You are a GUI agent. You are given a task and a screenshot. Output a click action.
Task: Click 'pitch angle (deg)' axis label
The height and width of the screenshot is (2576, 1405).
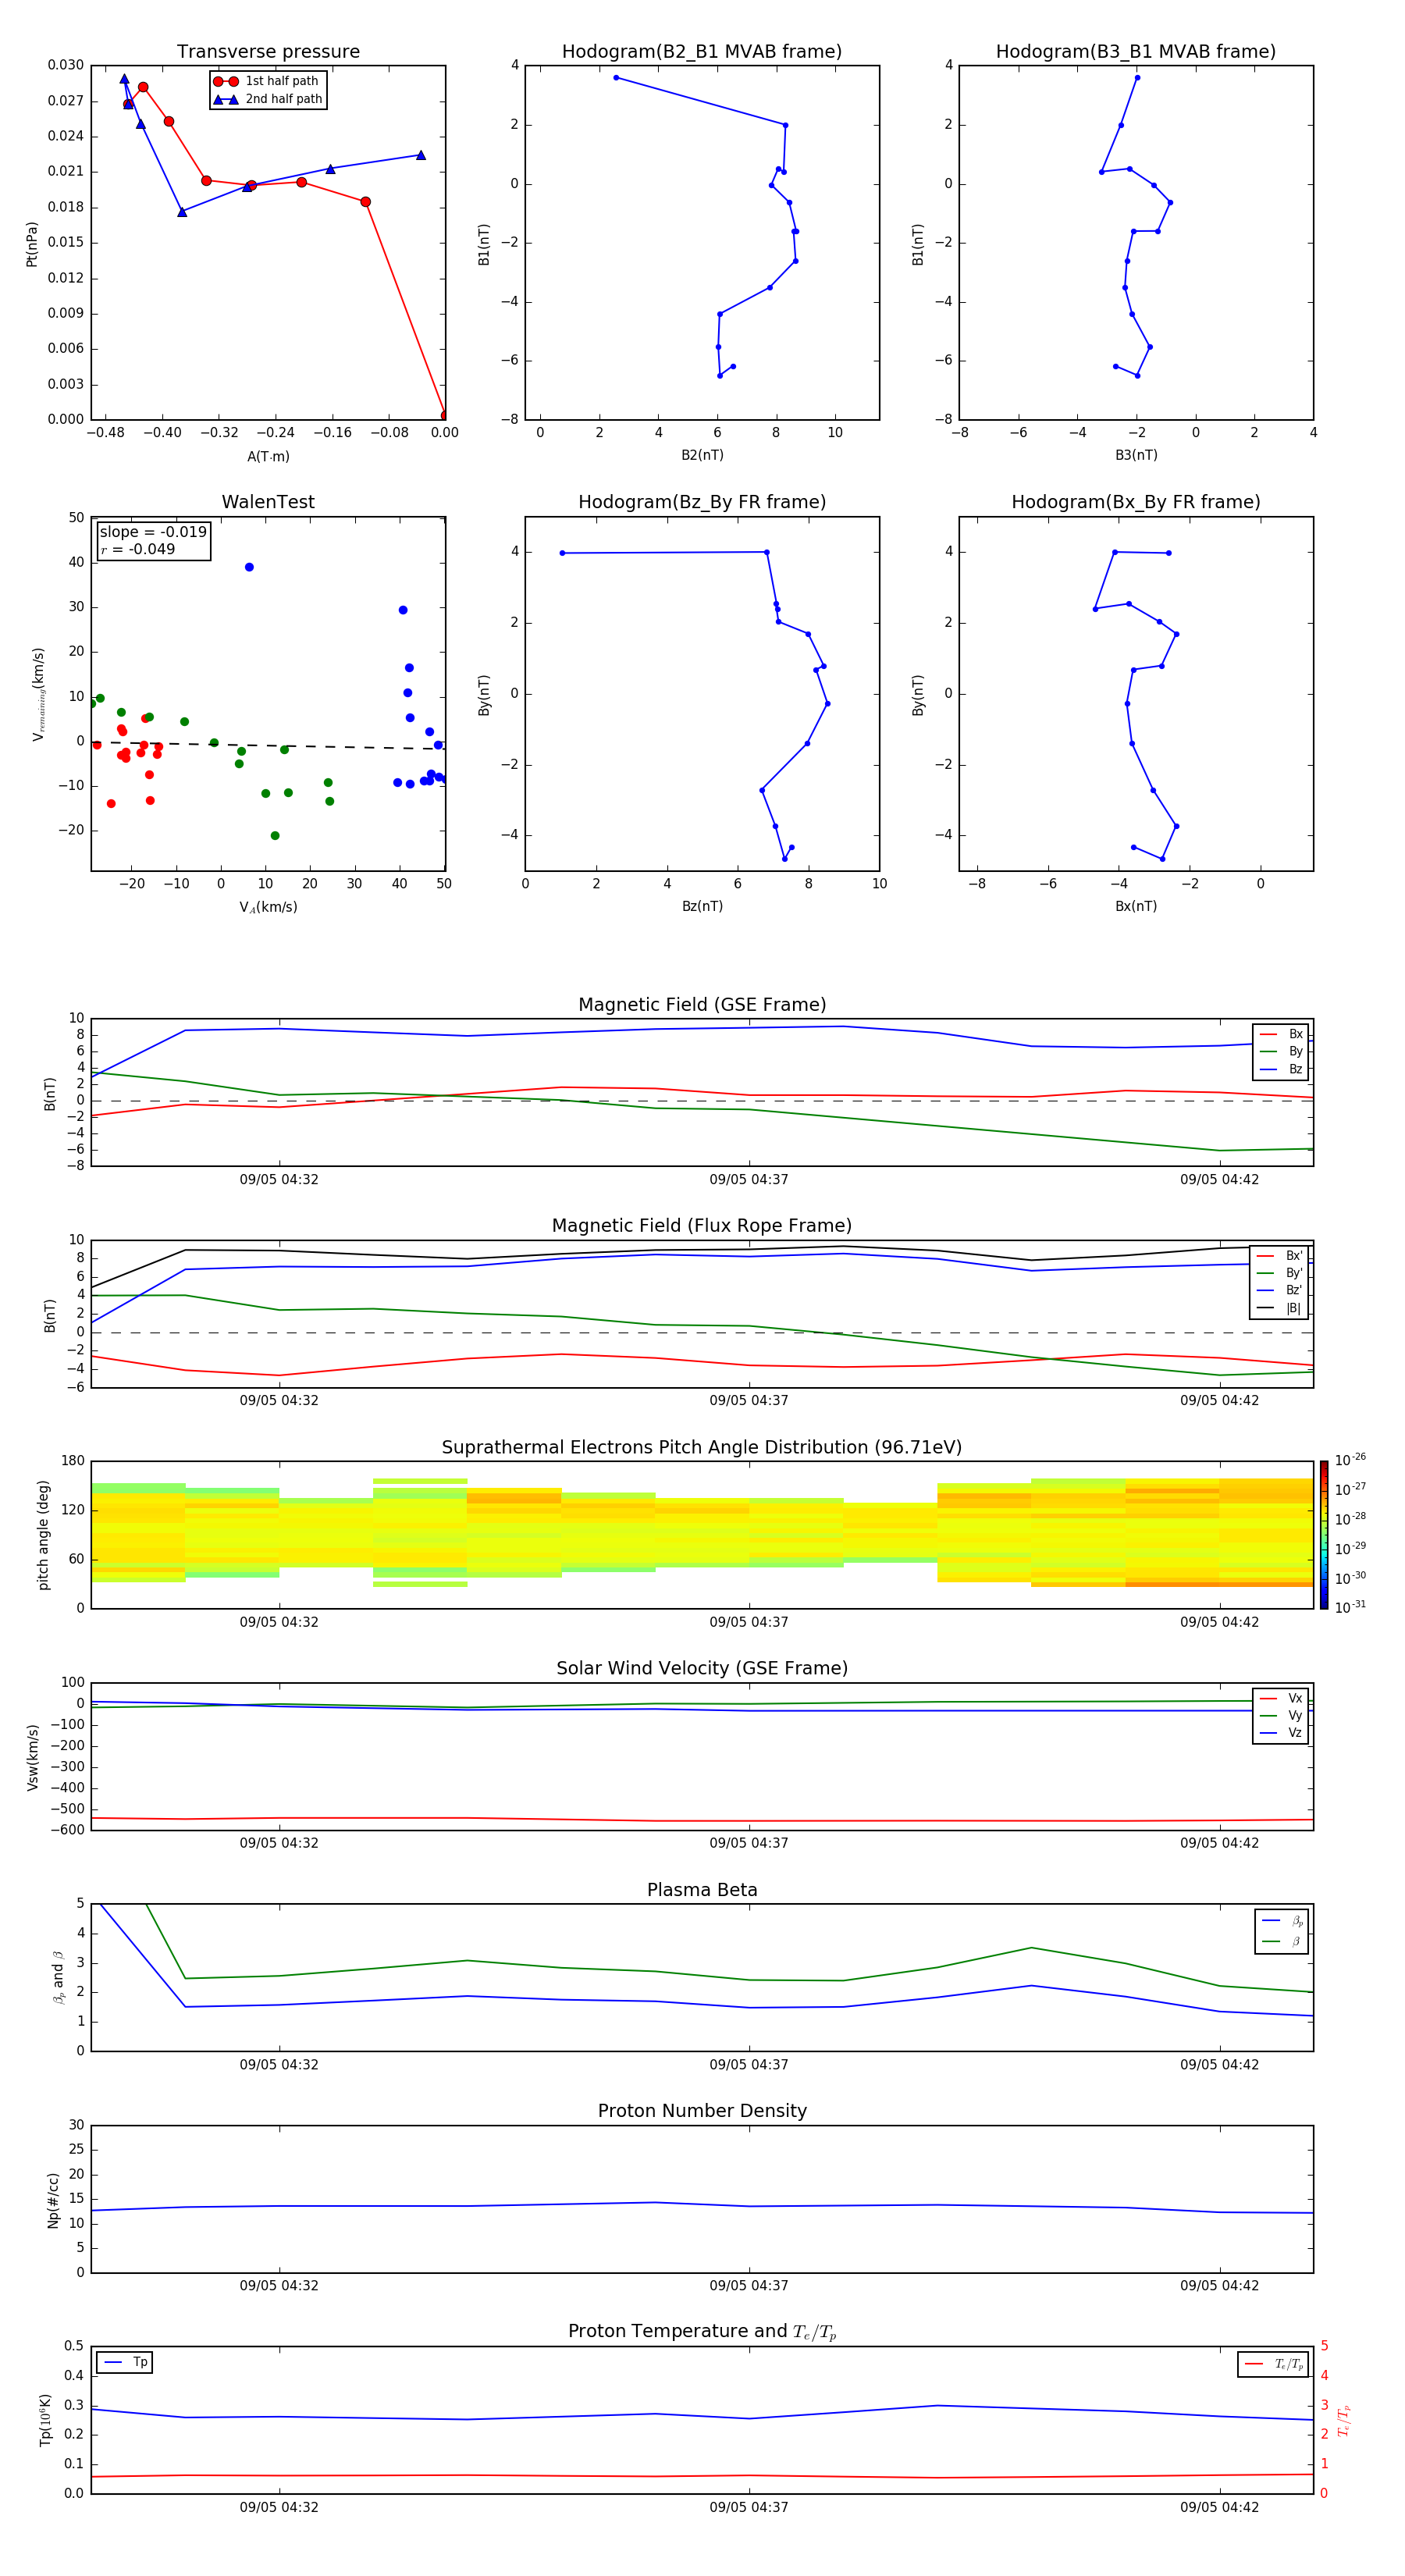pyautogui.click(x=43, y=1535)
